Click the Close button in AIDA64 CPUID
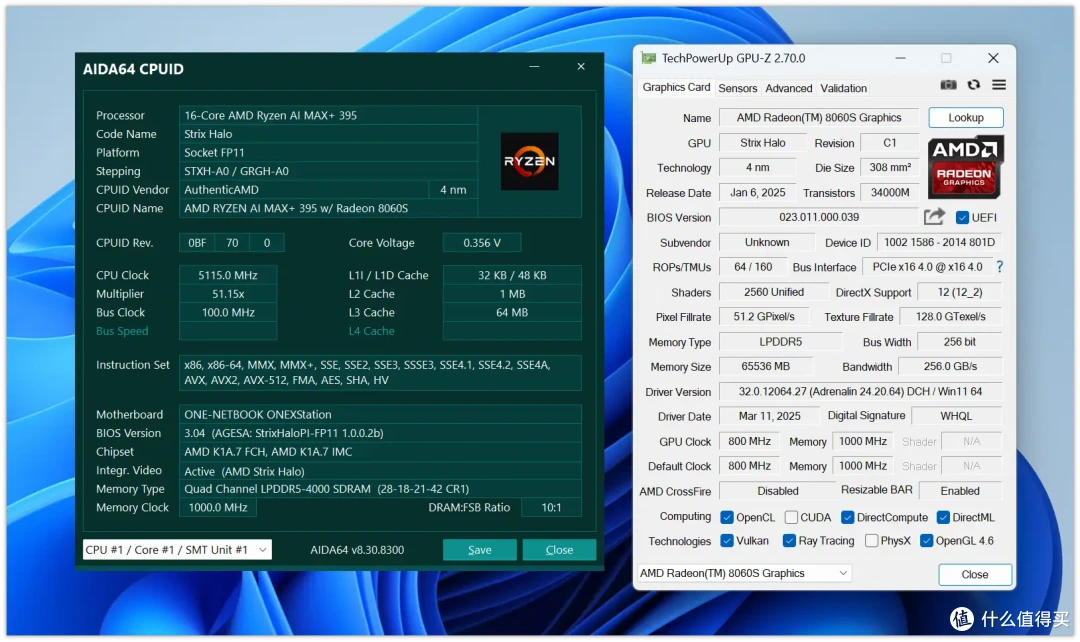Screen dimensions: 1080x642 559,550
